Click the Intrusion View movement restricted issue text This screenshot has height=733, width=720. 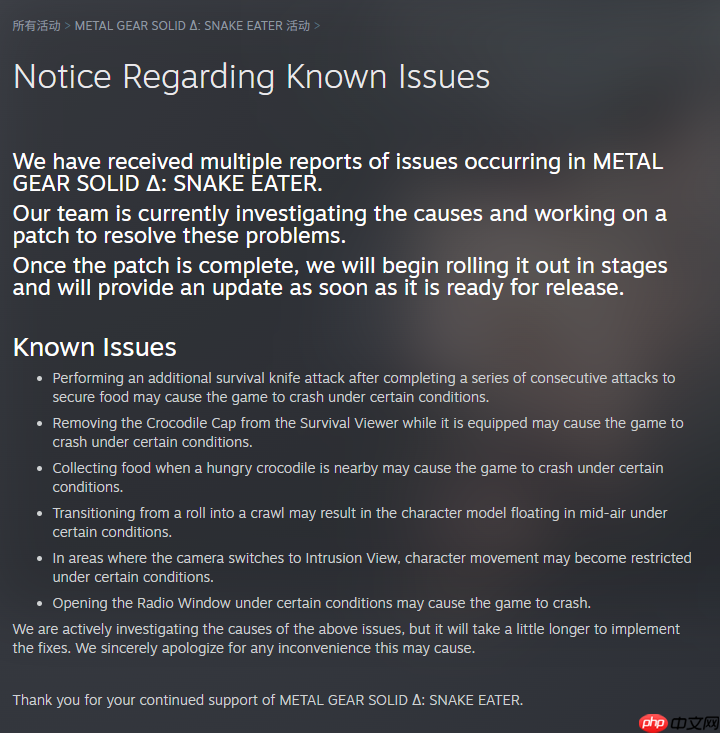pyautogui.click(x=372, y=568)
